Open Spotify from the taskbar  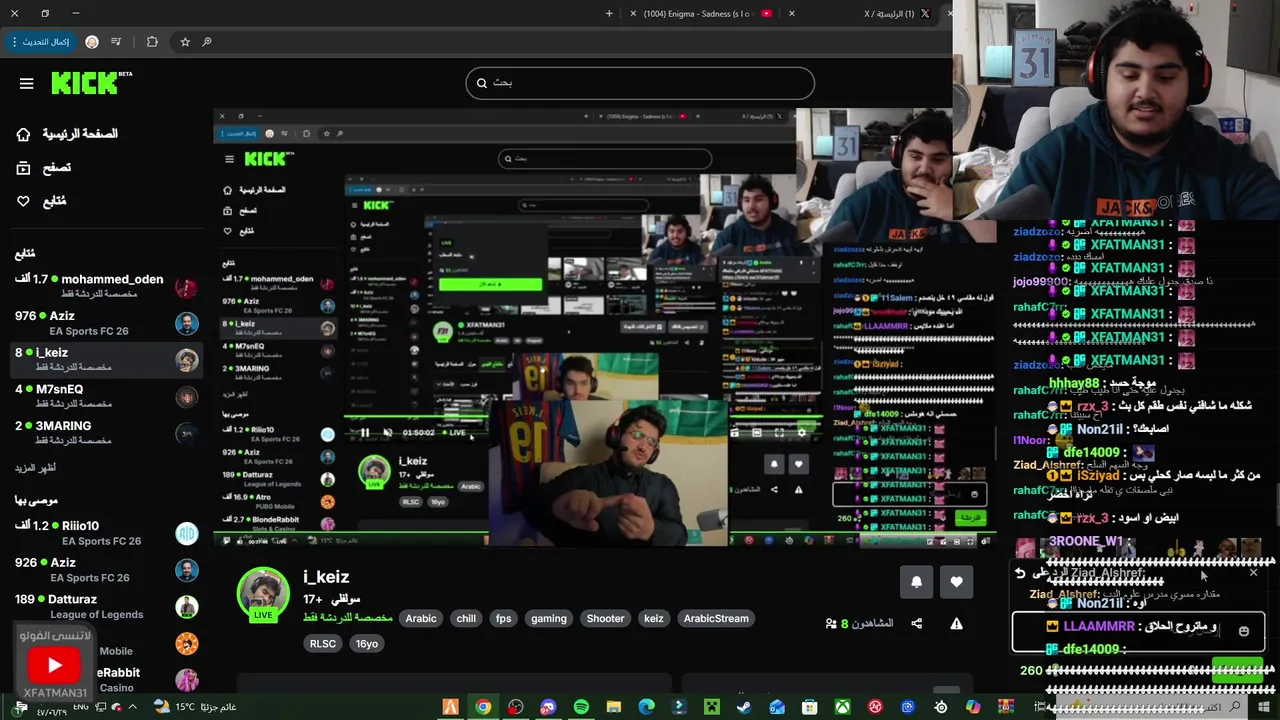[x=581, y=707]
